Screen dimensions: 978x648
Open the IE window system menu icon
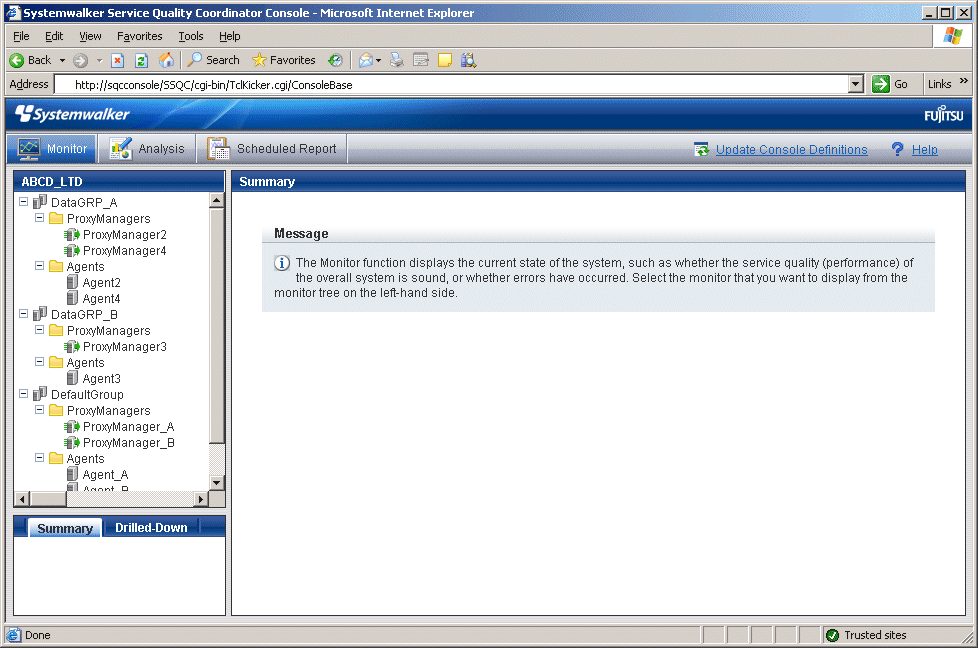(13, 12)
